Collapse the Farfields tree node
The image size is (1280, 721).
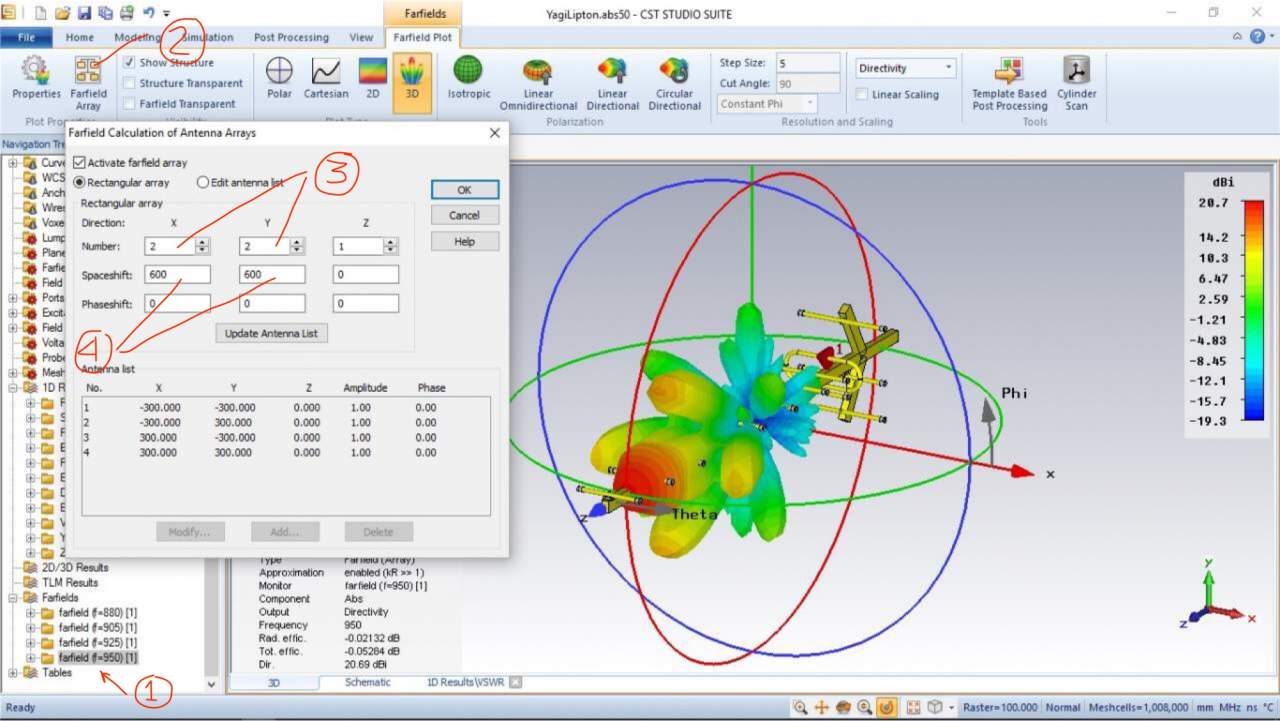coord(14,597)
